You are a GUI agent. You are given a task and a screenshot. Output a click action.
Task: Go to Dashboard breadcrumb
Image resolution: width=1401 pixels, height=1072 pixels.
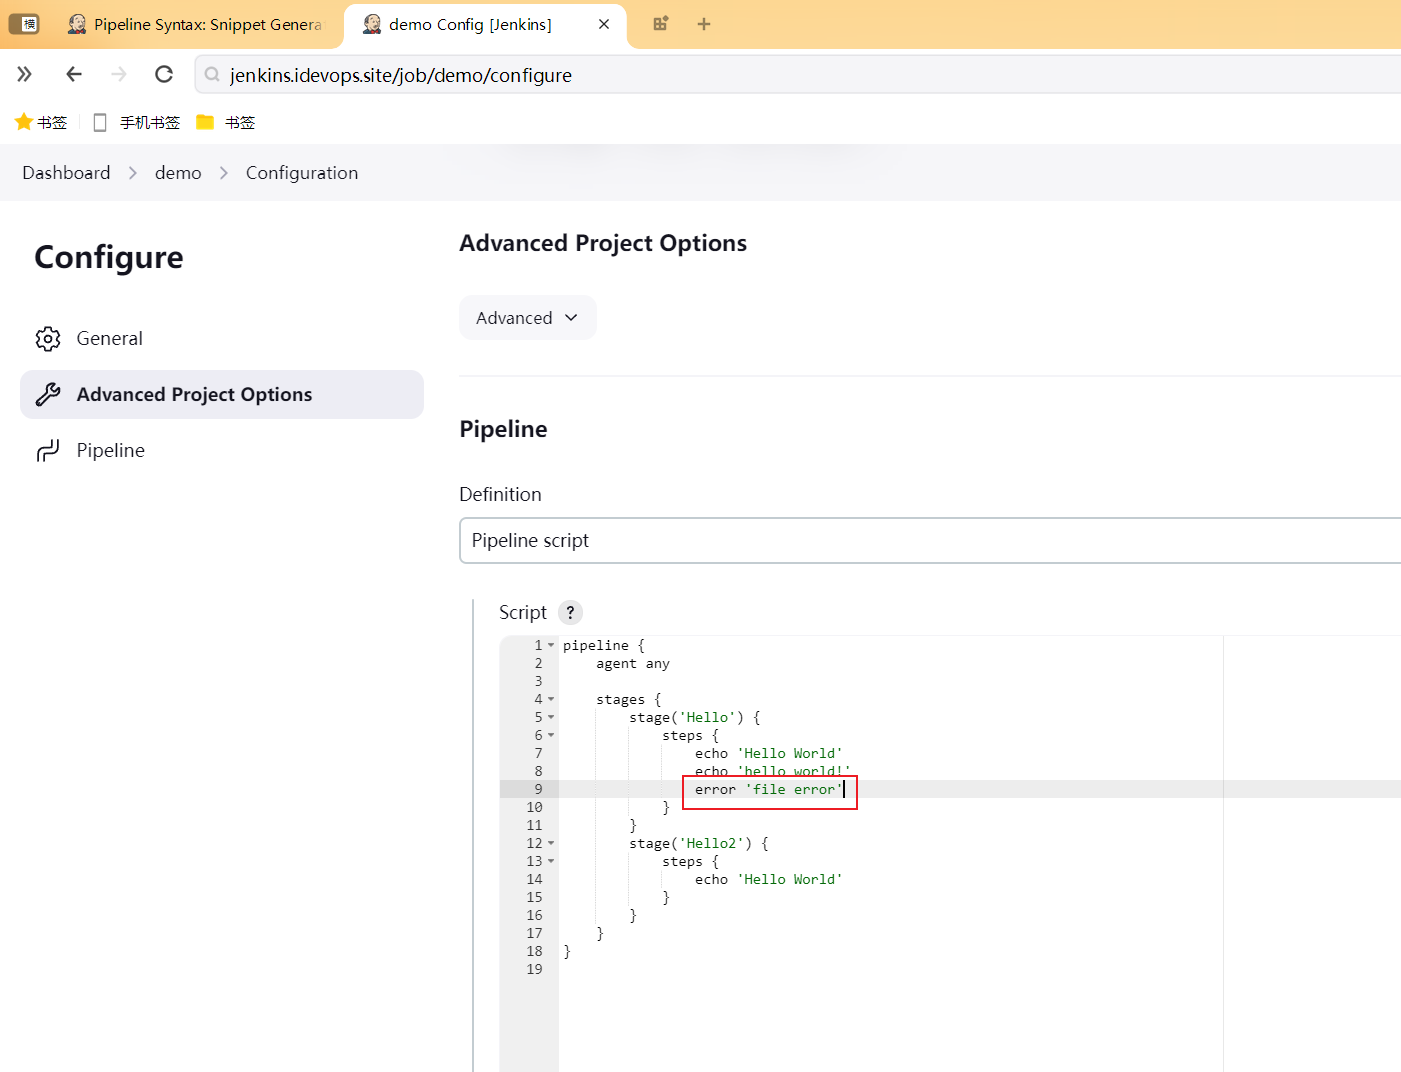click(66, 173)
